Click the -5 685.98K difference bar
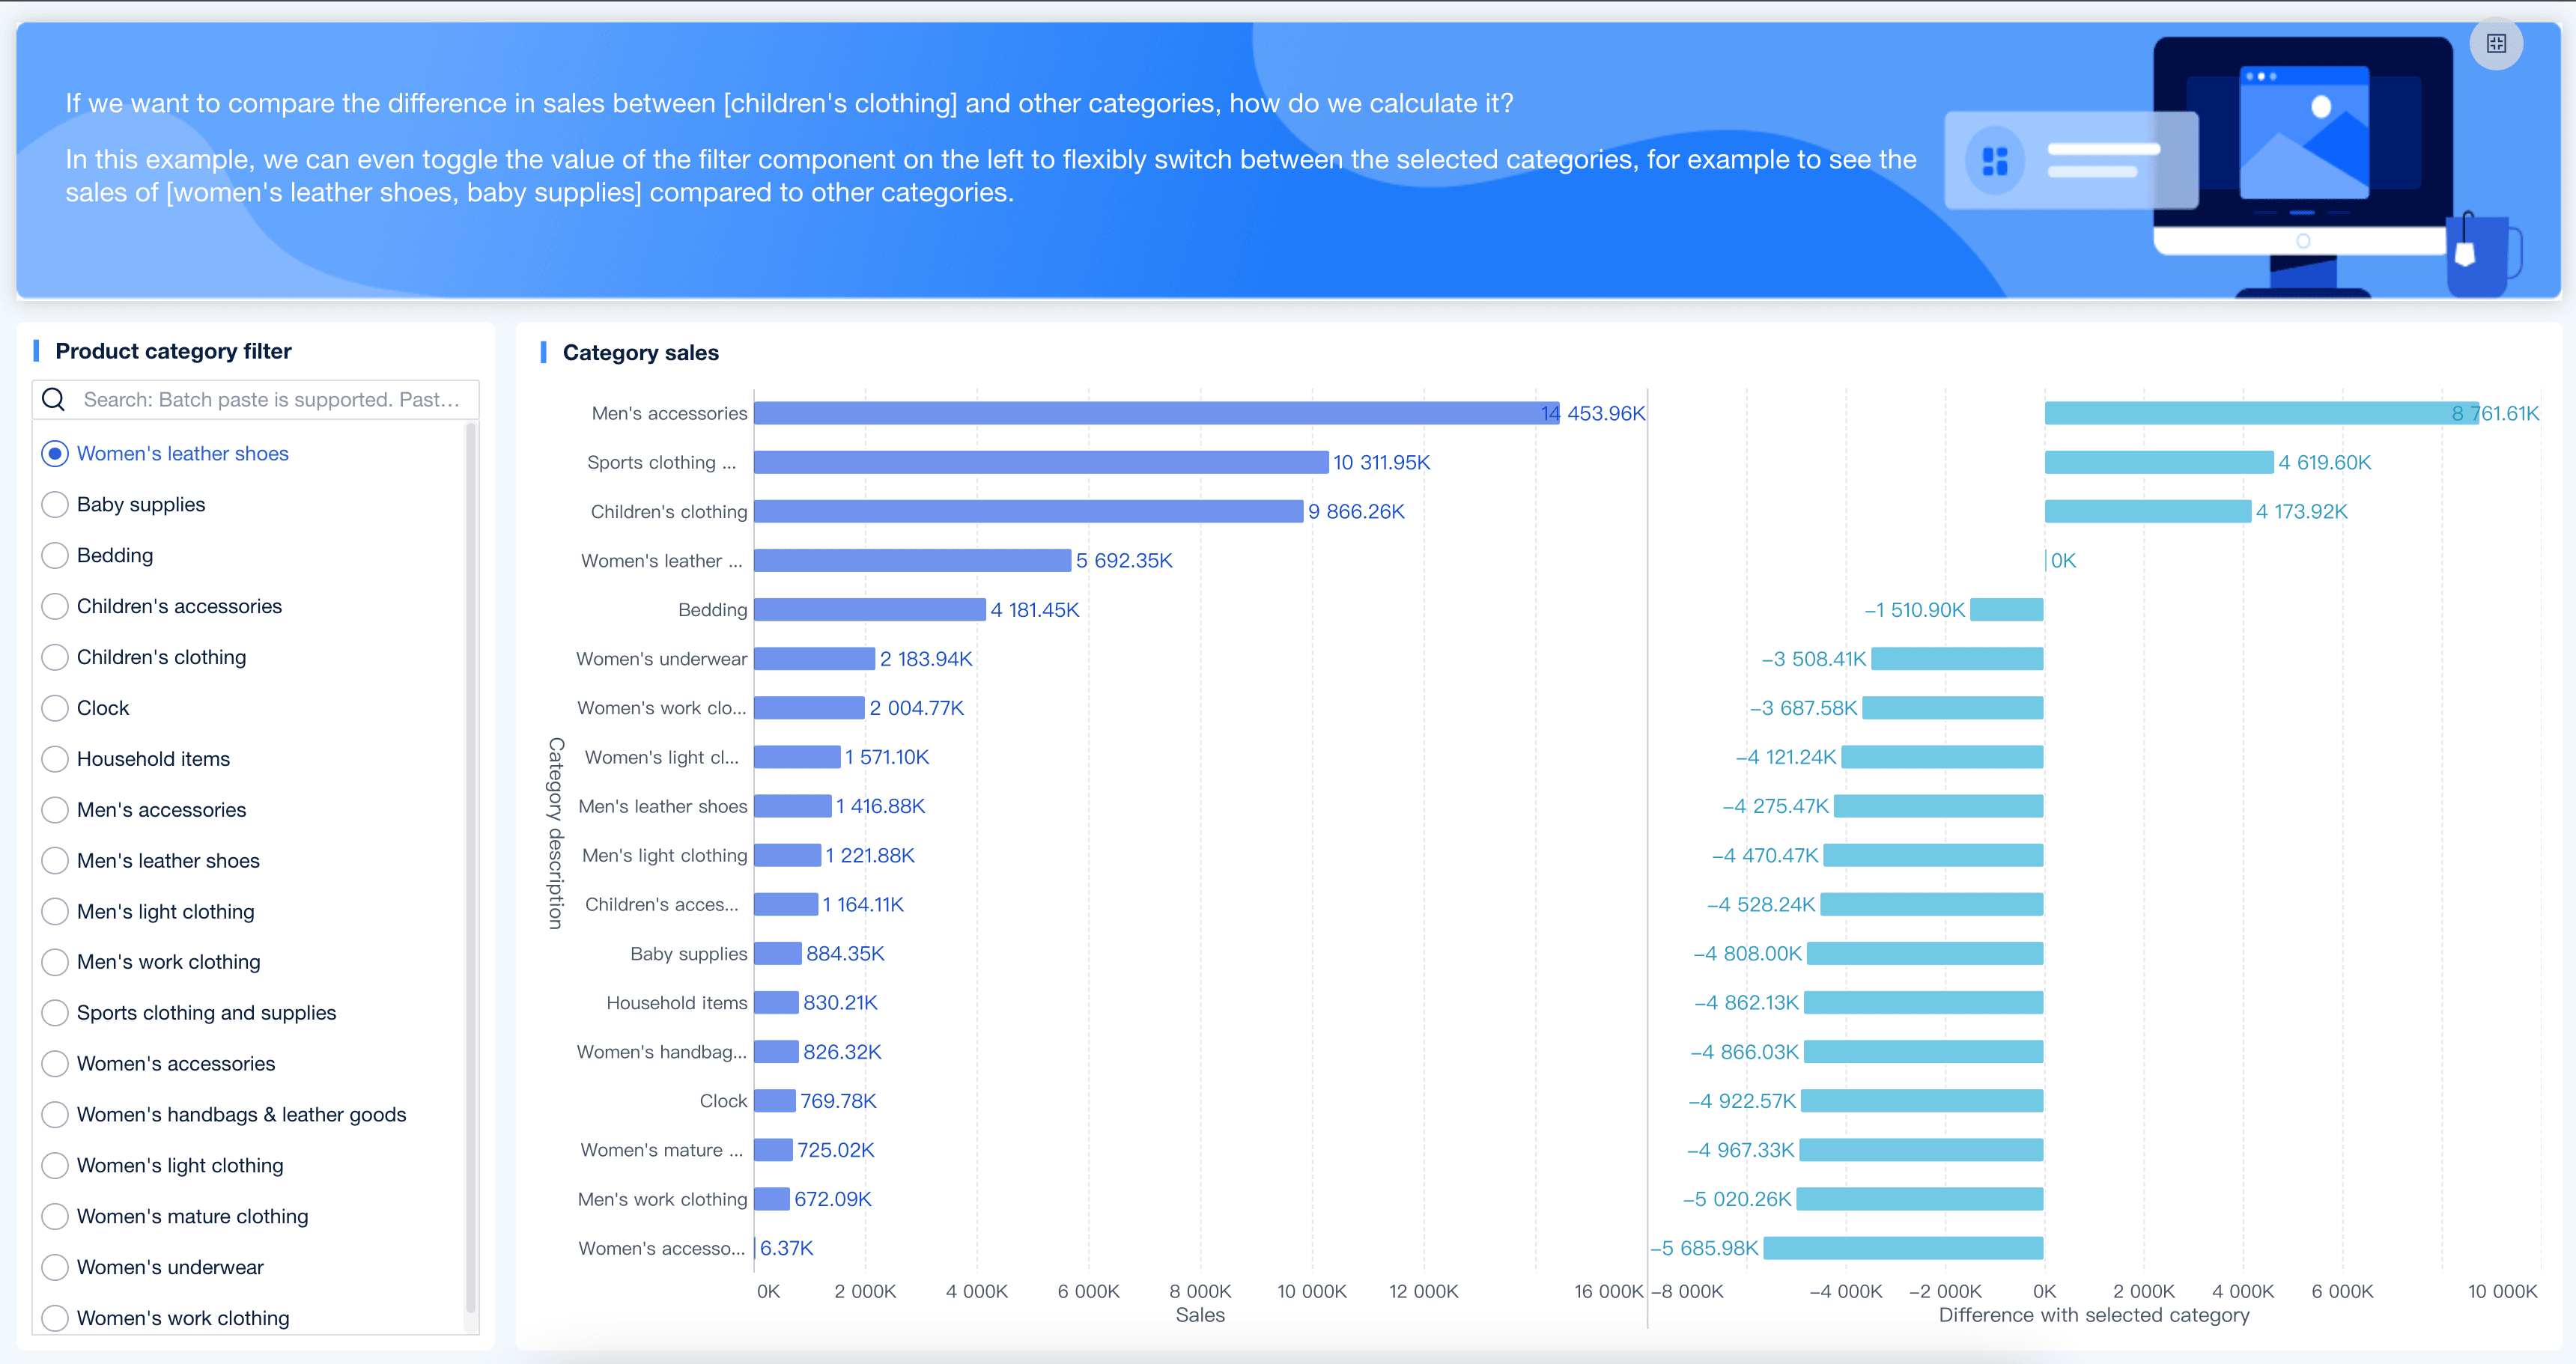2576x1364 pixels. click(x=1904, y=1248)
